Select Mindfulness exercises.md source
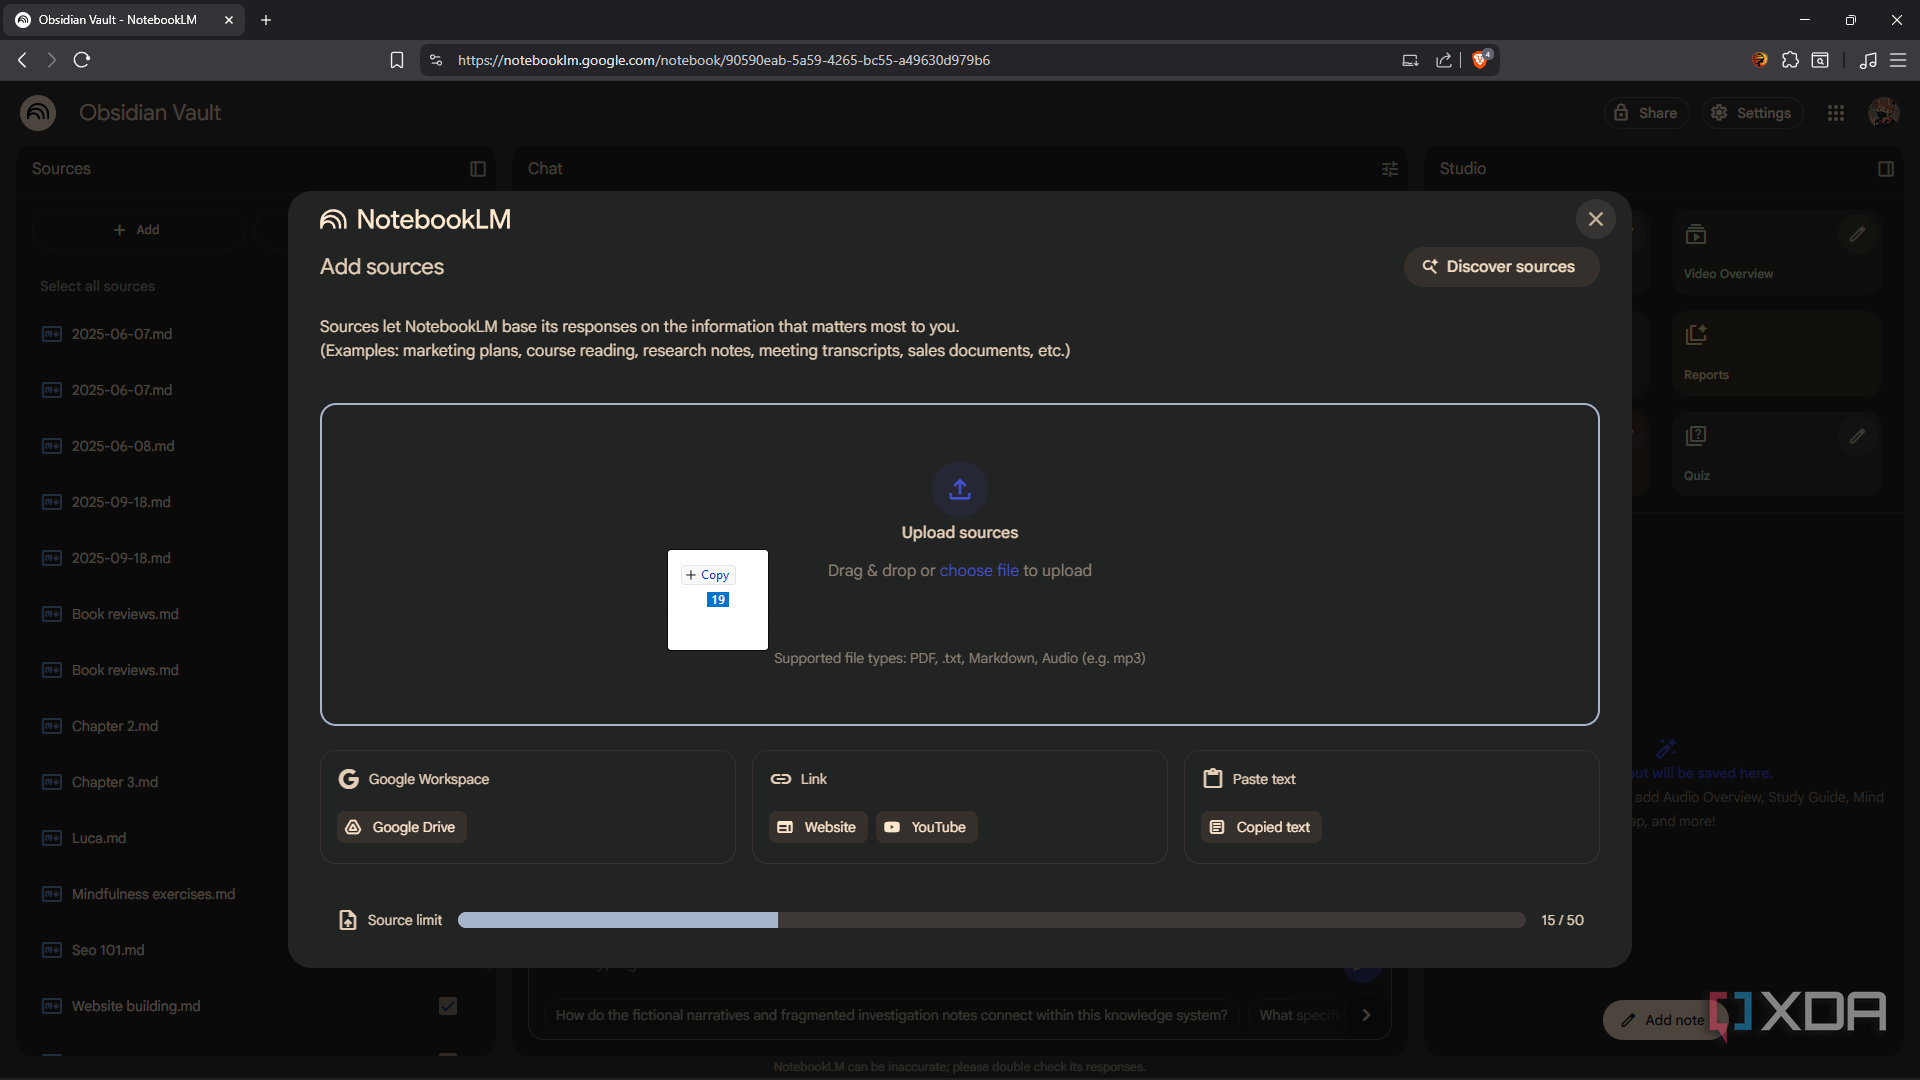This screenshot has height=1080, width=1920. [x=153, y=894]
